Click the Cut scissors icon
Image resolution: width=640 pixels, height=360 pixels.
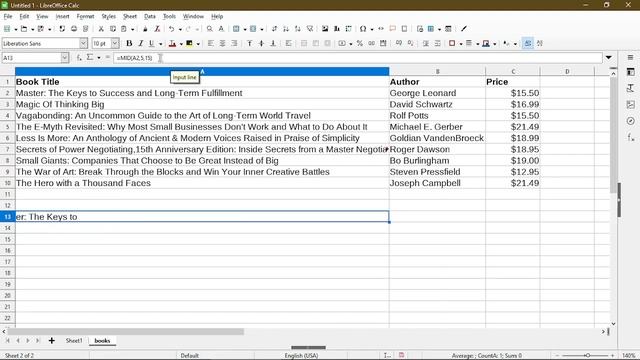pyautogui.click(x=101, y=29)
